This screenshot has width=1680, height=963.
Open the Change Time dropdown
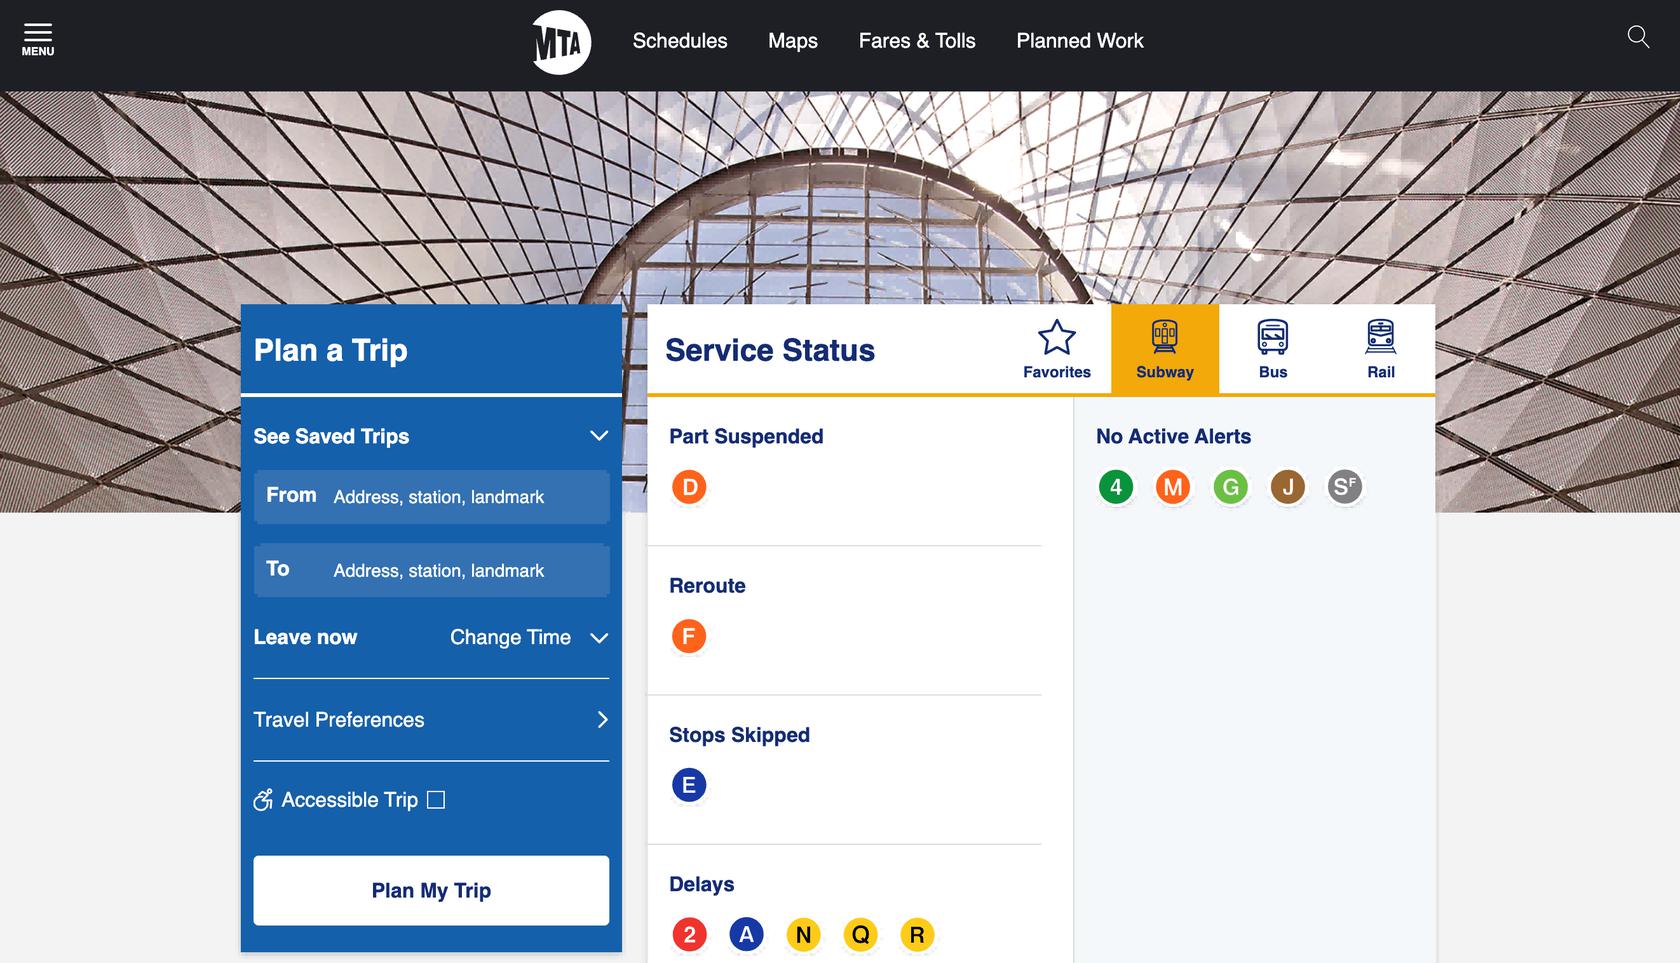click(x=528, y=638)
